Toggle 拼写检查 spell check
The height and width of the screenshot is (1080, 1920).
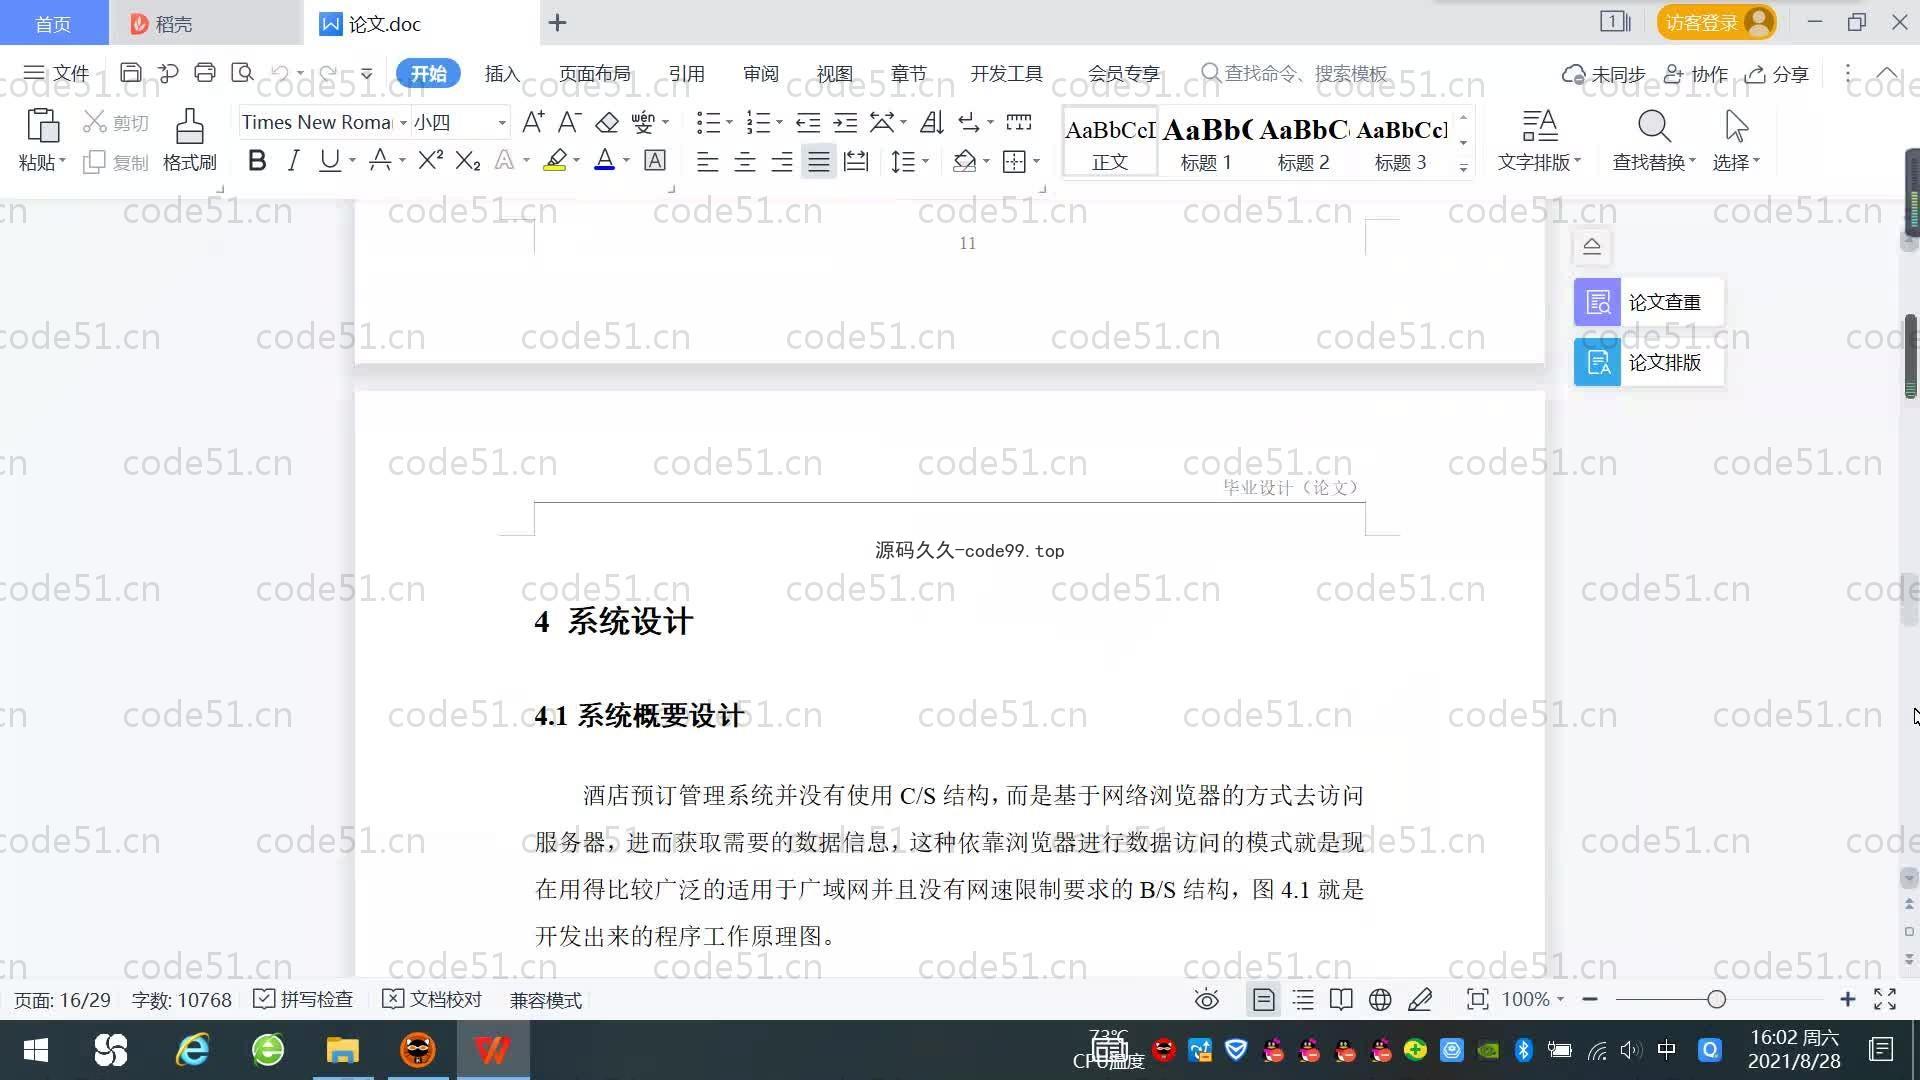[x=303, y=999]
